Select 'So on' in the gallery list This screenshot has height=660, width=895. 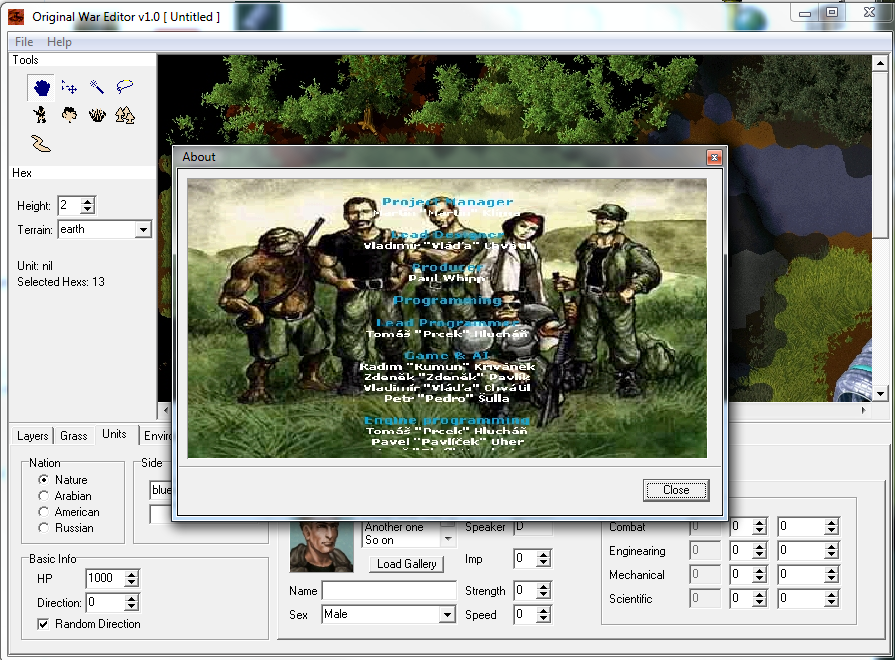(x=379, y=540)
